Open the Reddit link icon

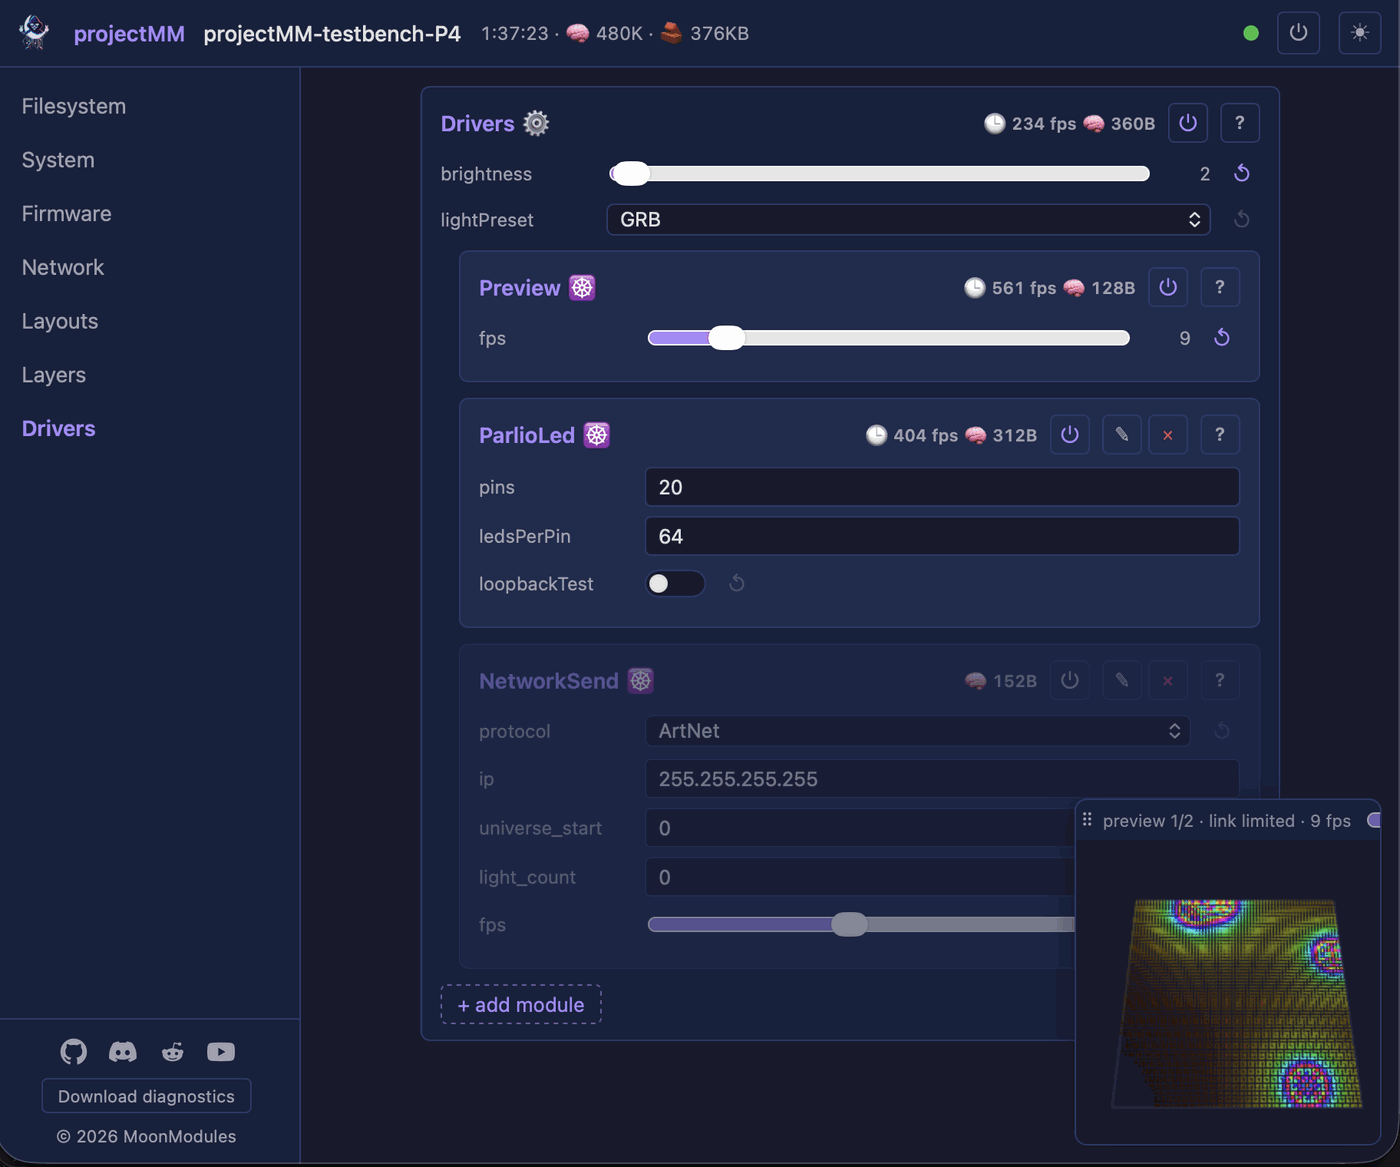[173, 1052]
